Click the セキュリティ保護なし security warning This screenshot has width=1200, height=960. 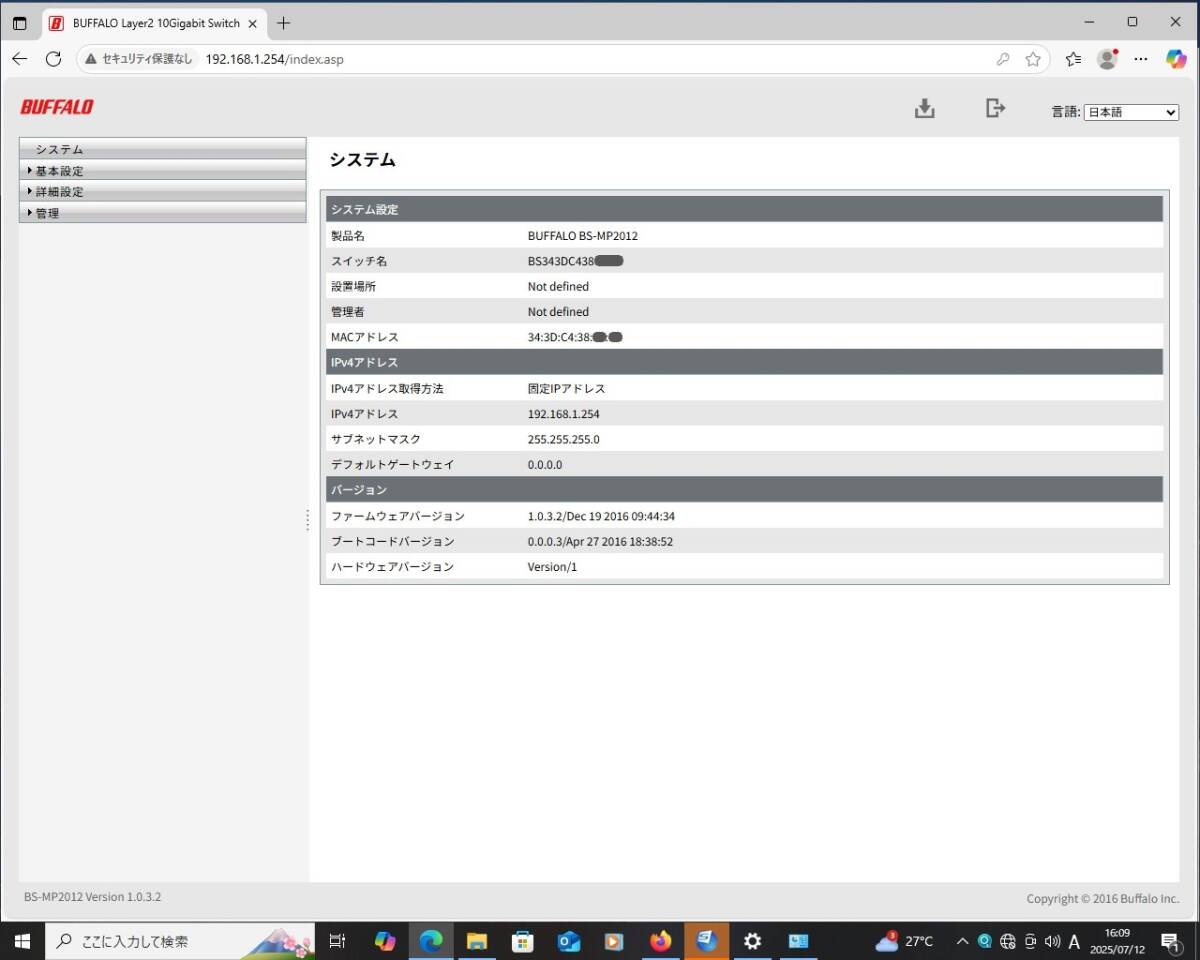coord(139,59)
